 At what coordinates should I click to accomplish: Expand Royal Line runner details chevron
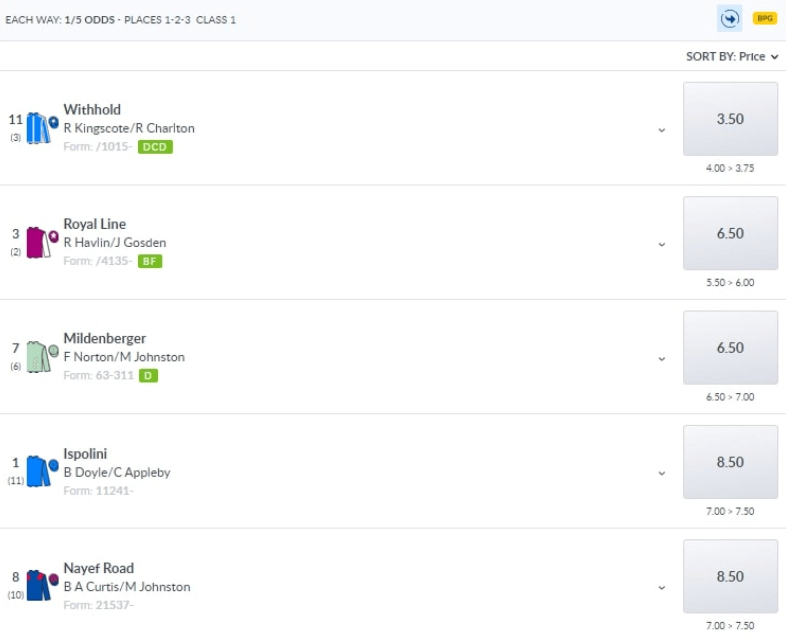(x=662, y=244)
